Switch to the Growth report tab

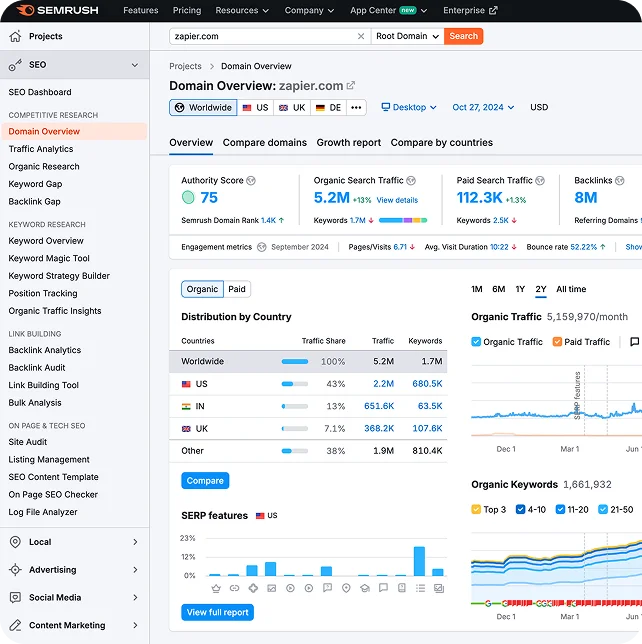[349, 143]
